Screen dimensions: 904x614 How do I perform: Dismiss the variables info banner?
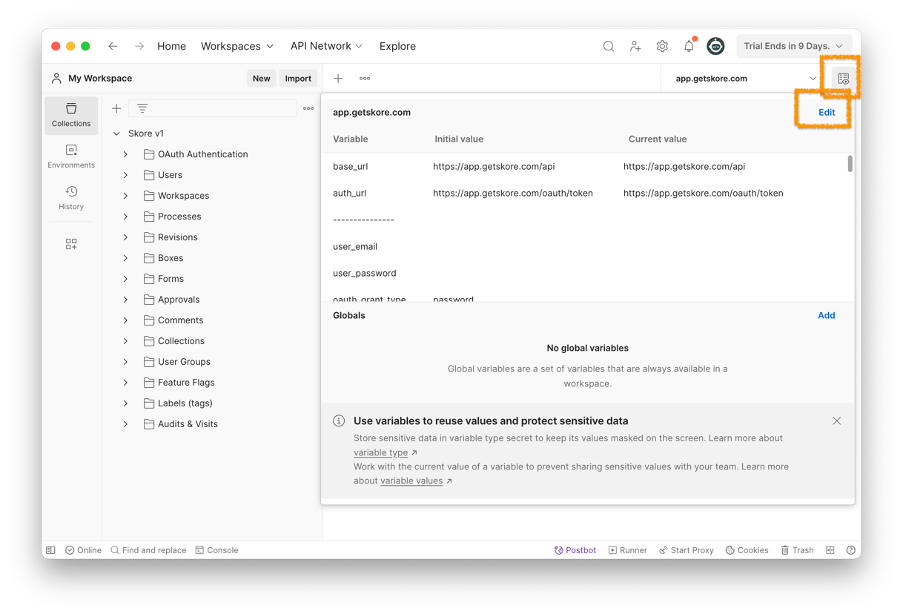837,421
